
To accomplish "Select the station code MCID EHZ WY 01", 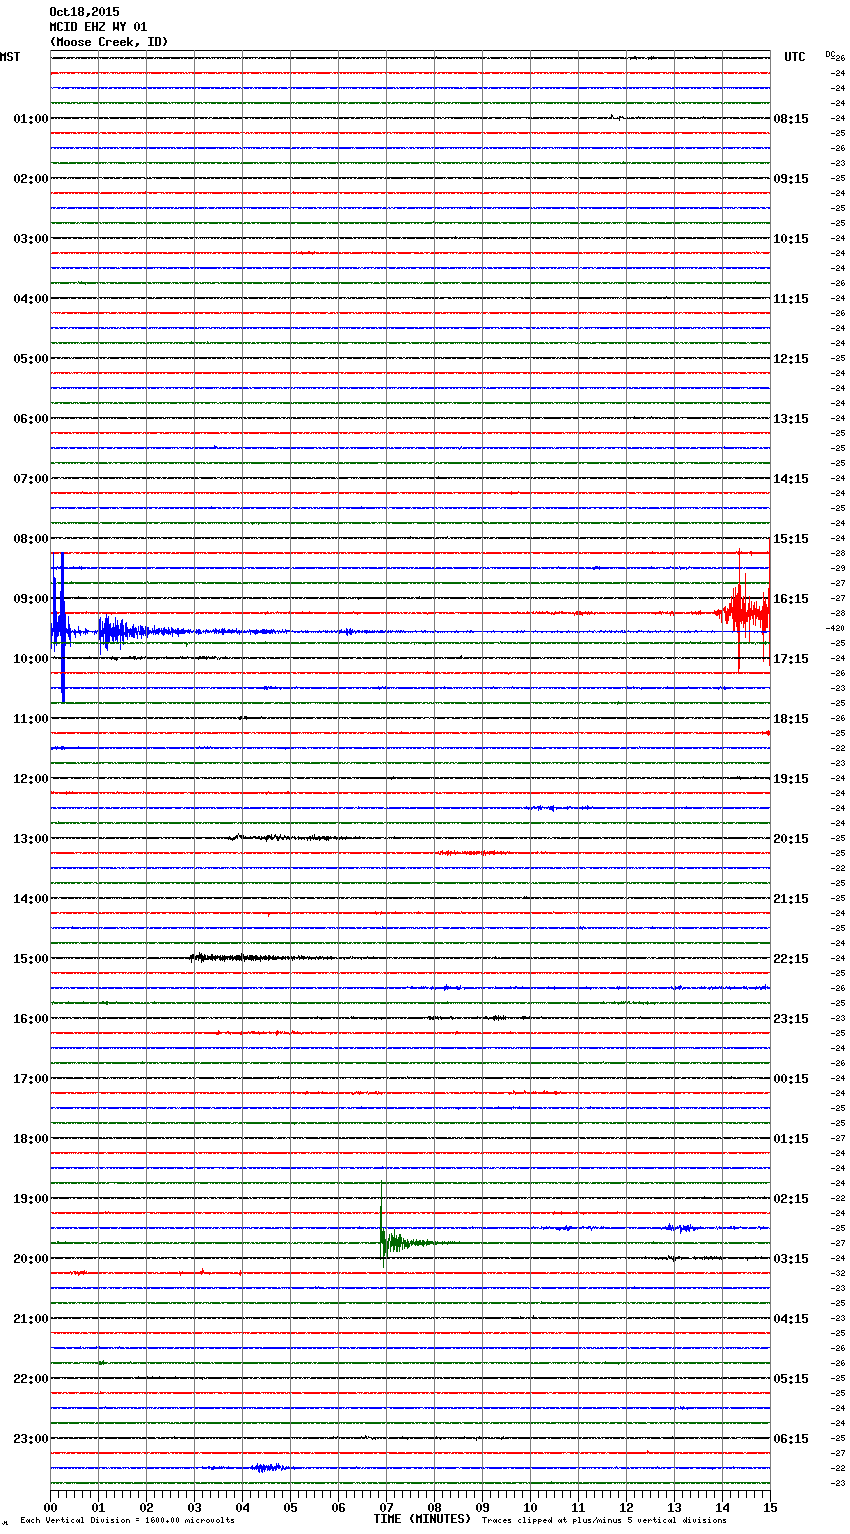I will (98, 27).
